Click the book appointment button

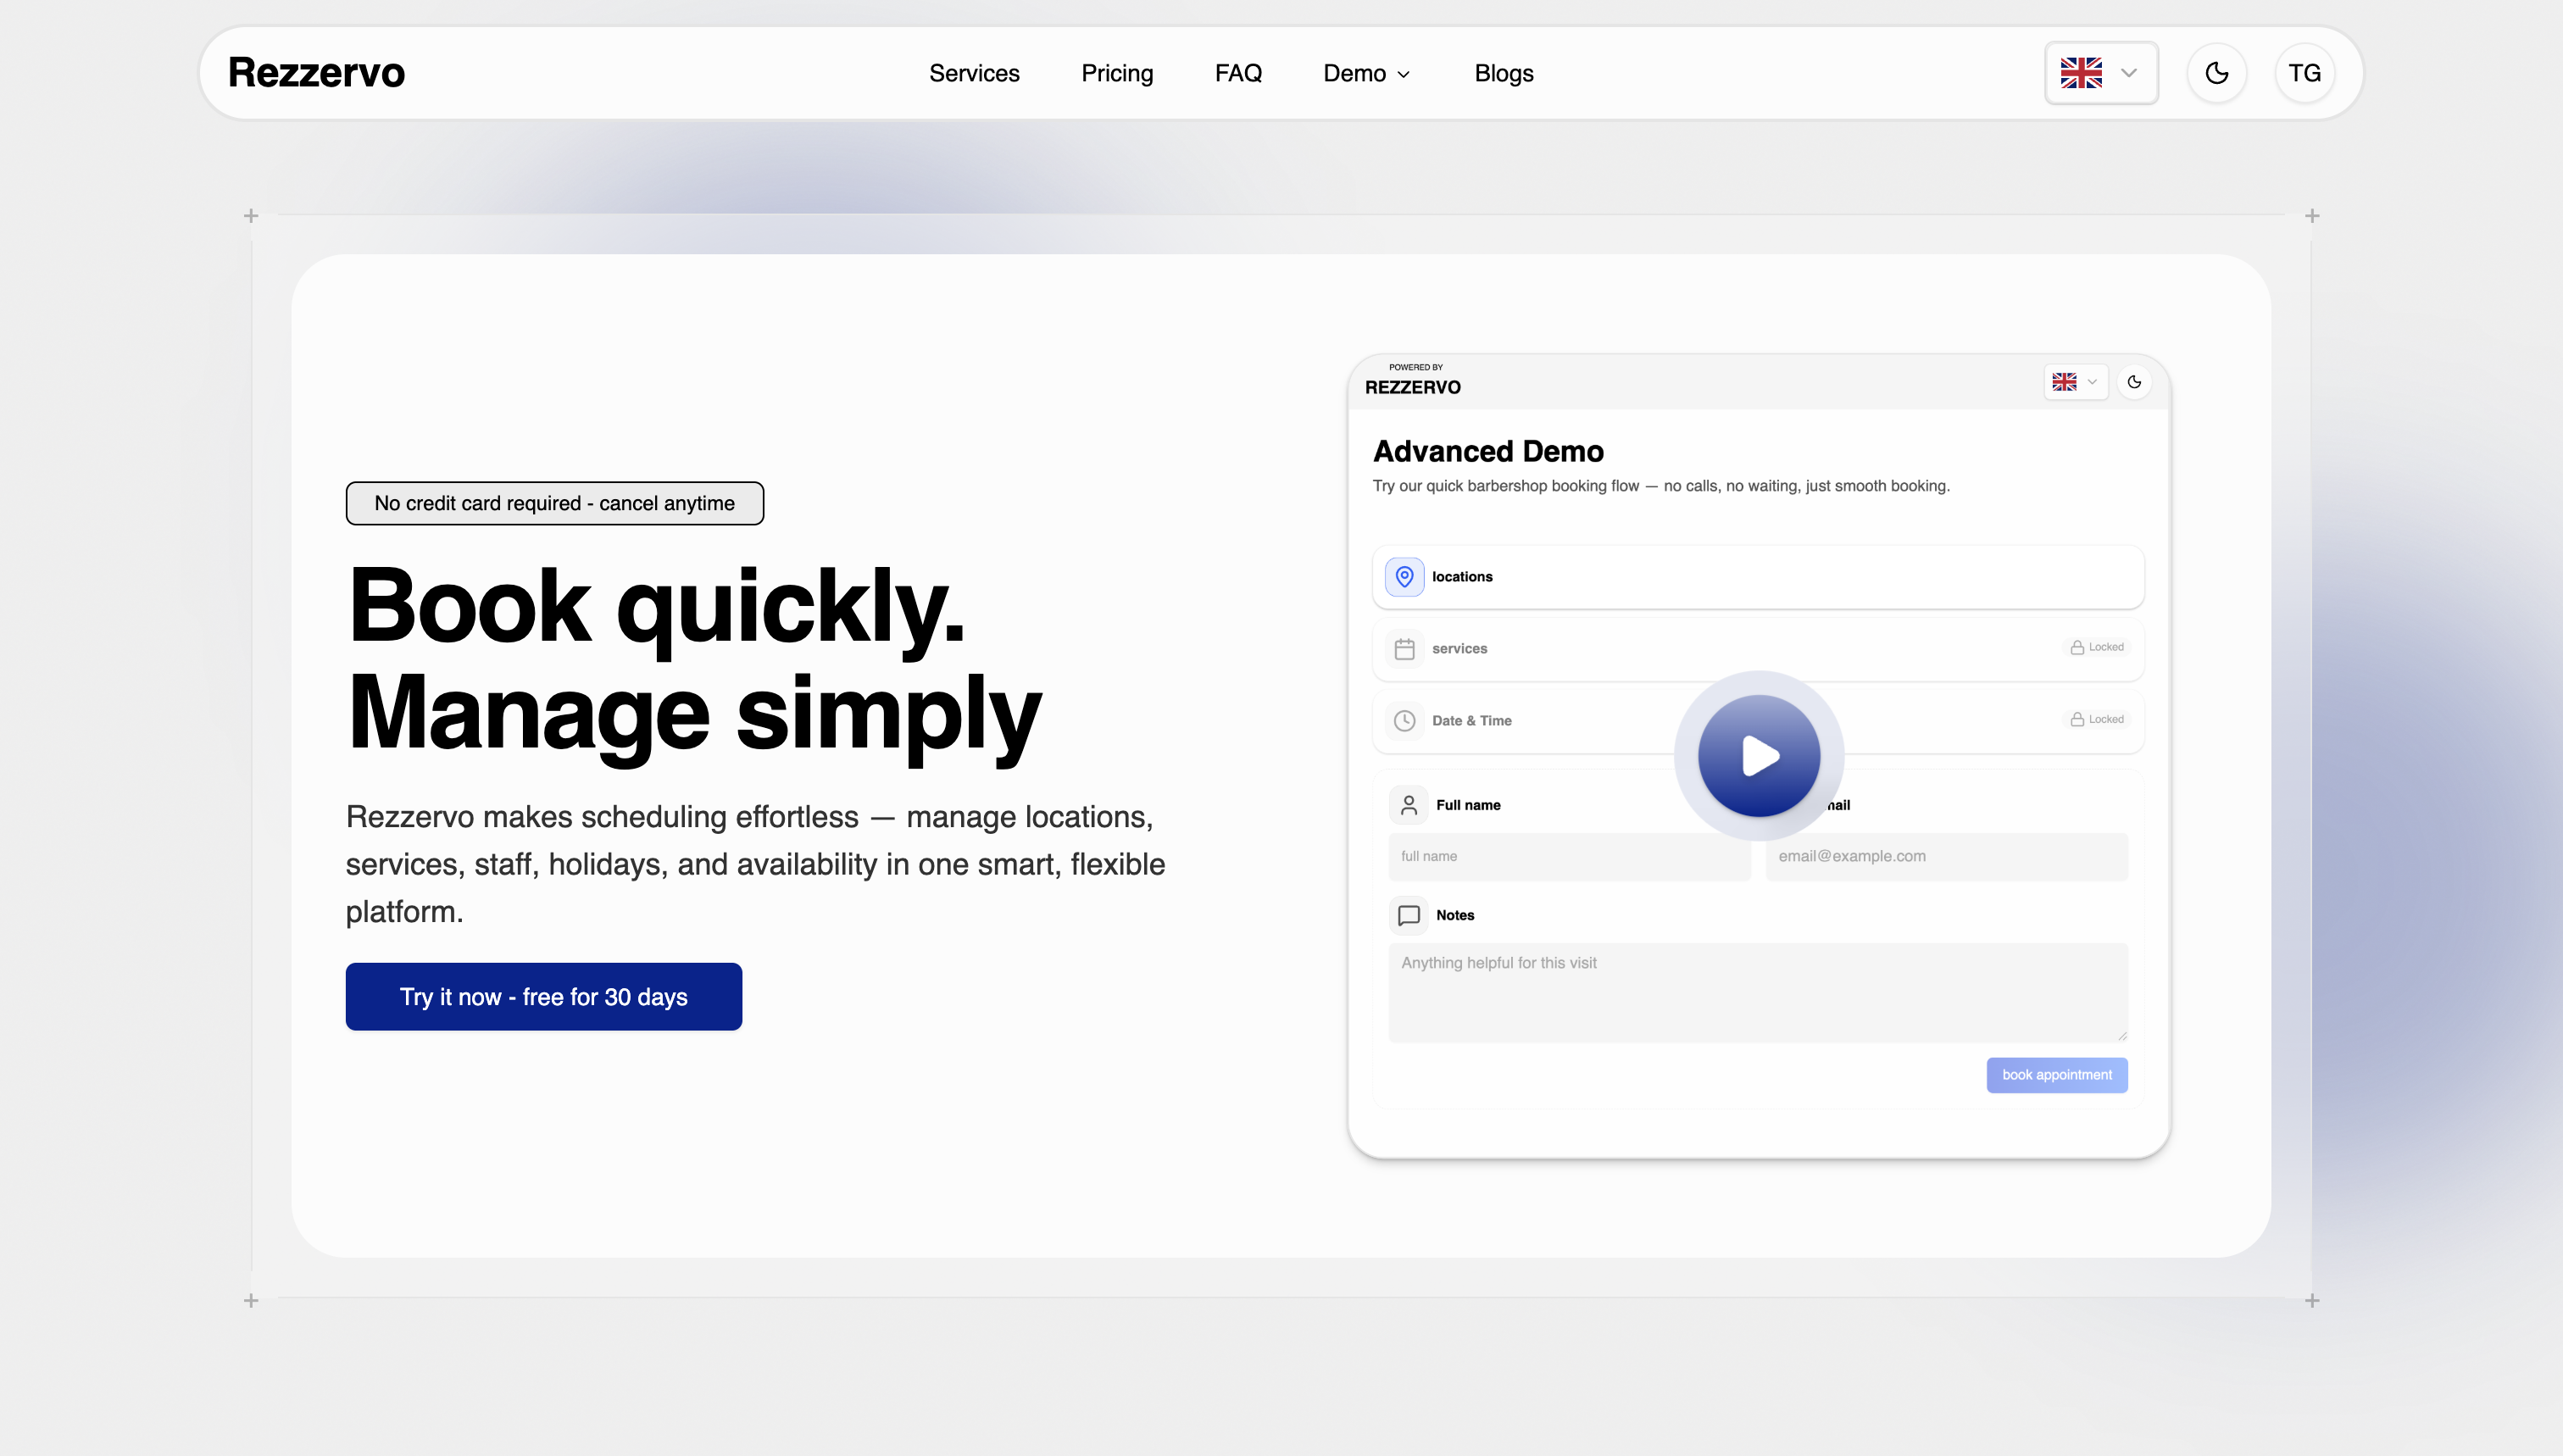click(2057, 1075)
